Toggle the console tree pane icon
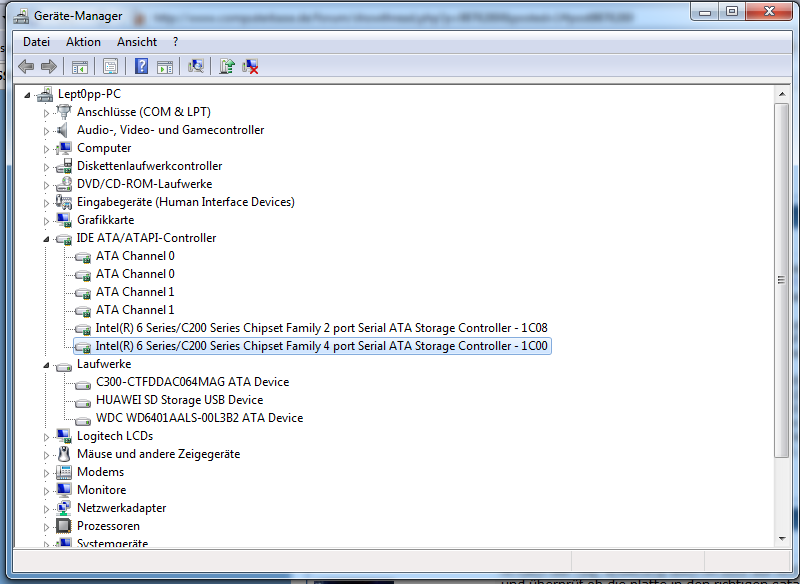801x584 pixels. click(x=80, y=66)
